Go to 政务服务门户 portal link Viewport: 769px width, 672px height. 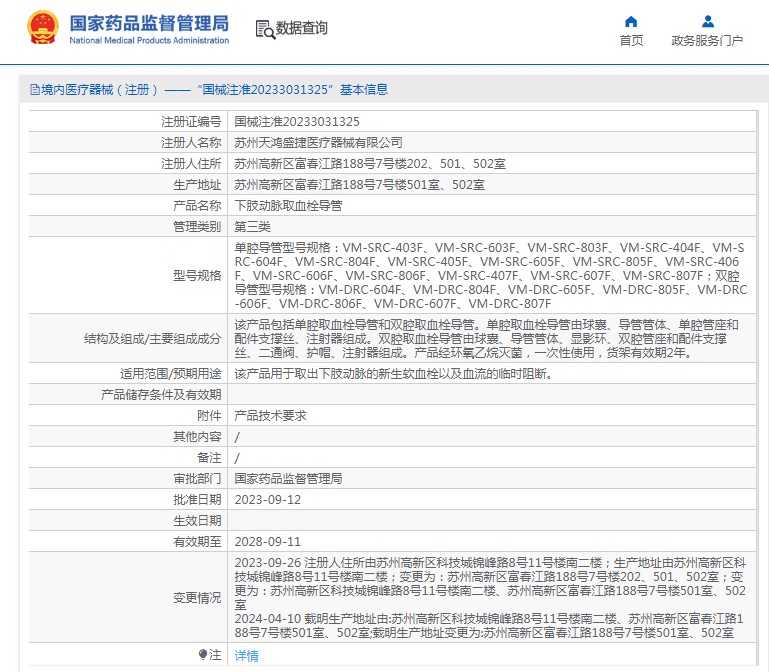tap(707, 41)
